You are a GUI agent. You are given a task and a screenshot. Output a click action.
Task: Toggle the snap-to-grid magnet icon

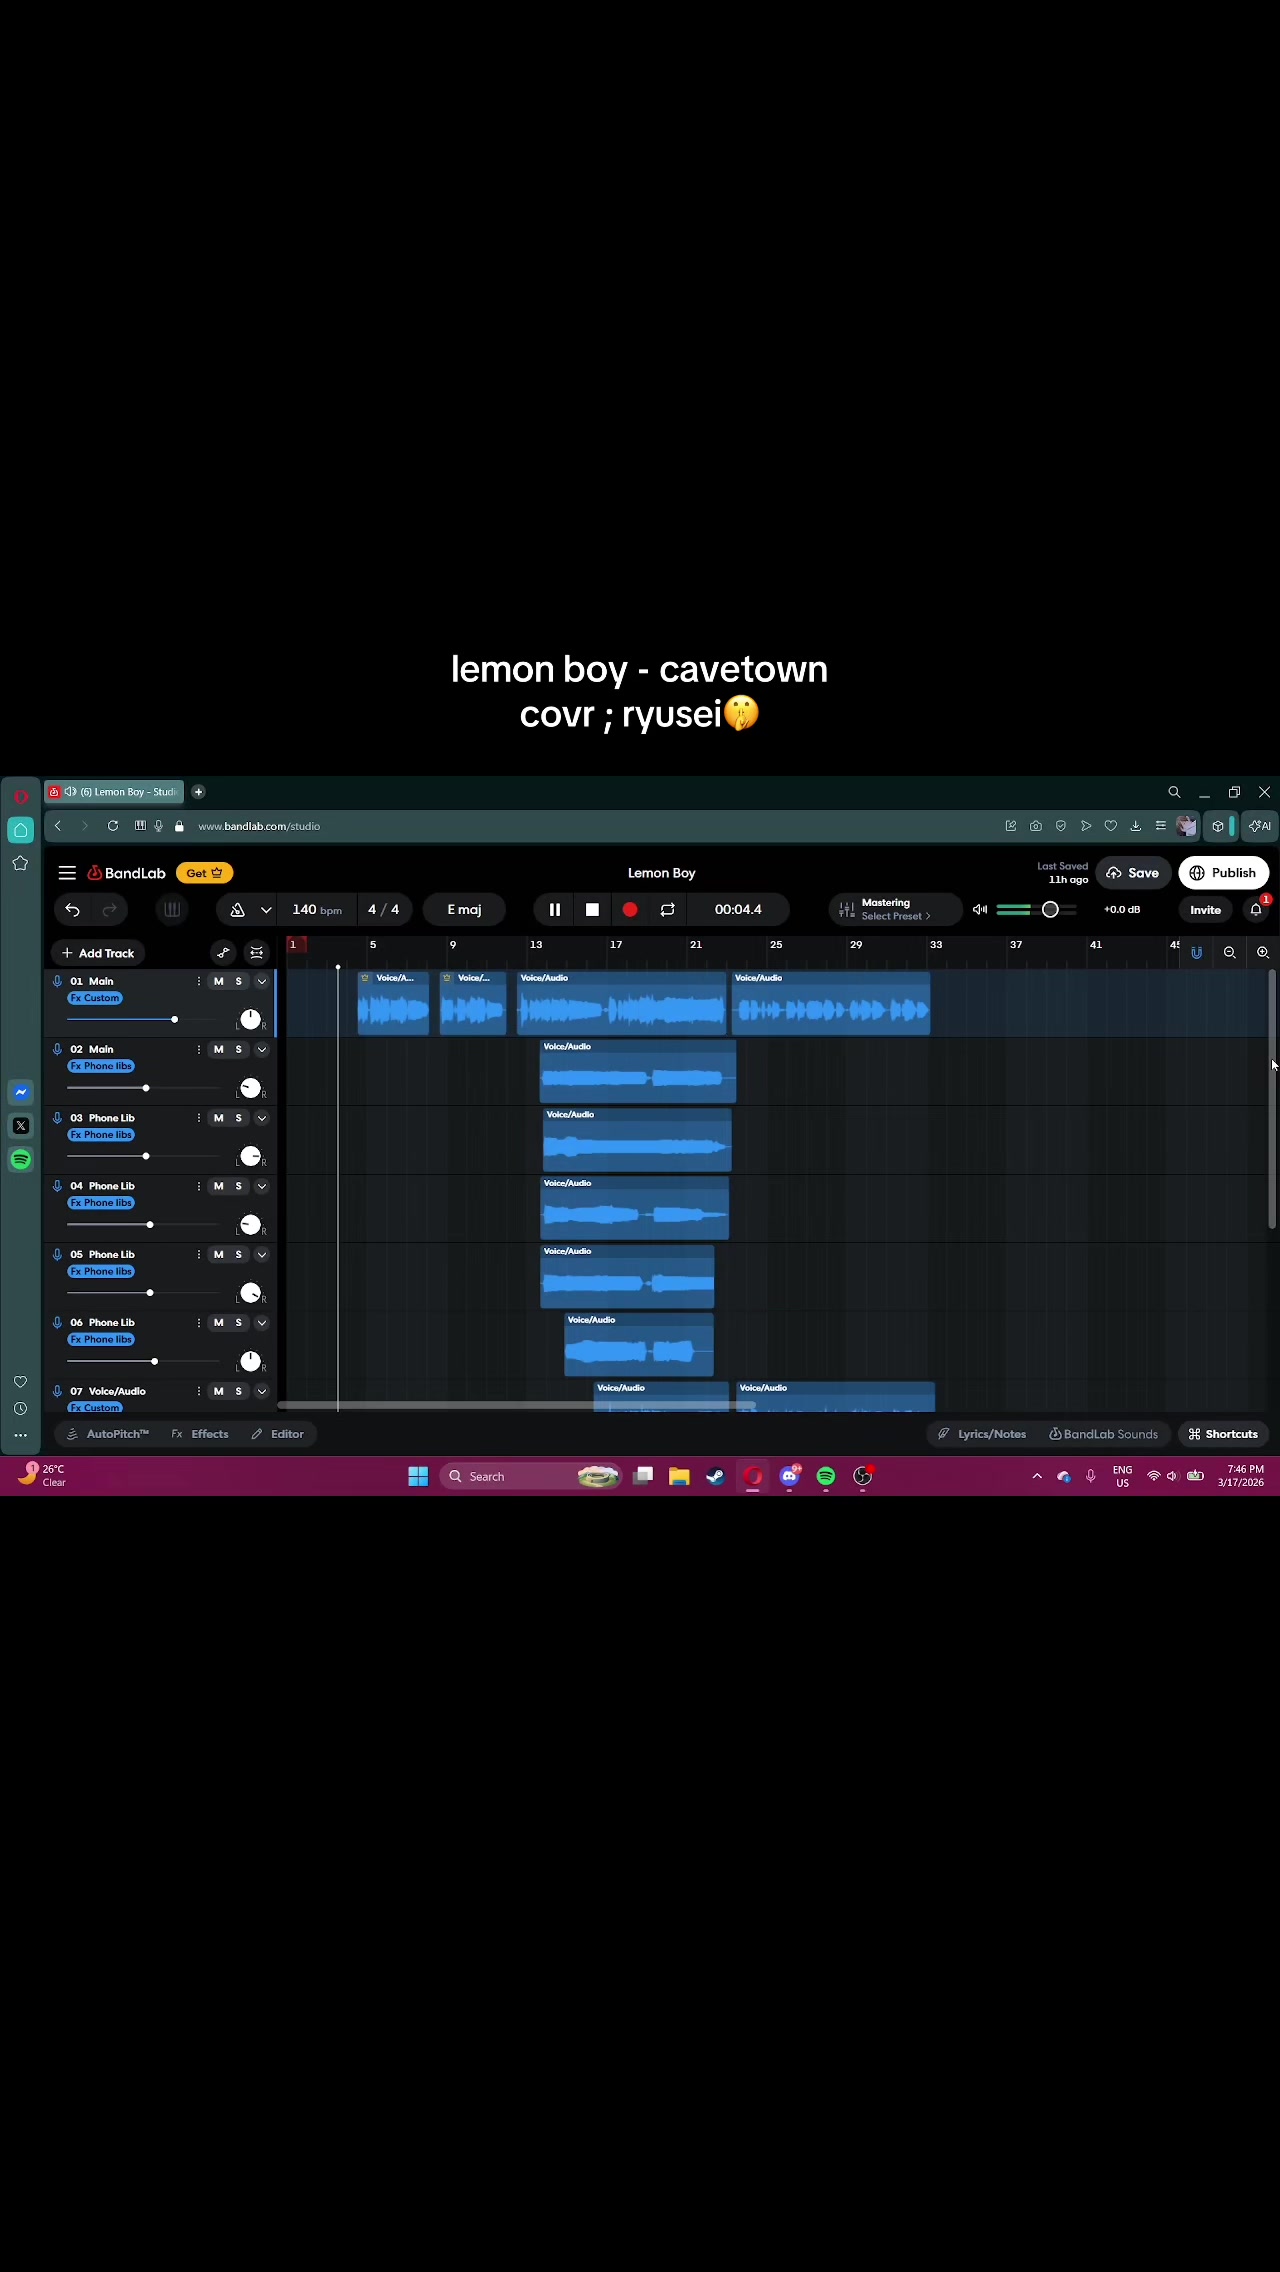tap(1196, 953)
